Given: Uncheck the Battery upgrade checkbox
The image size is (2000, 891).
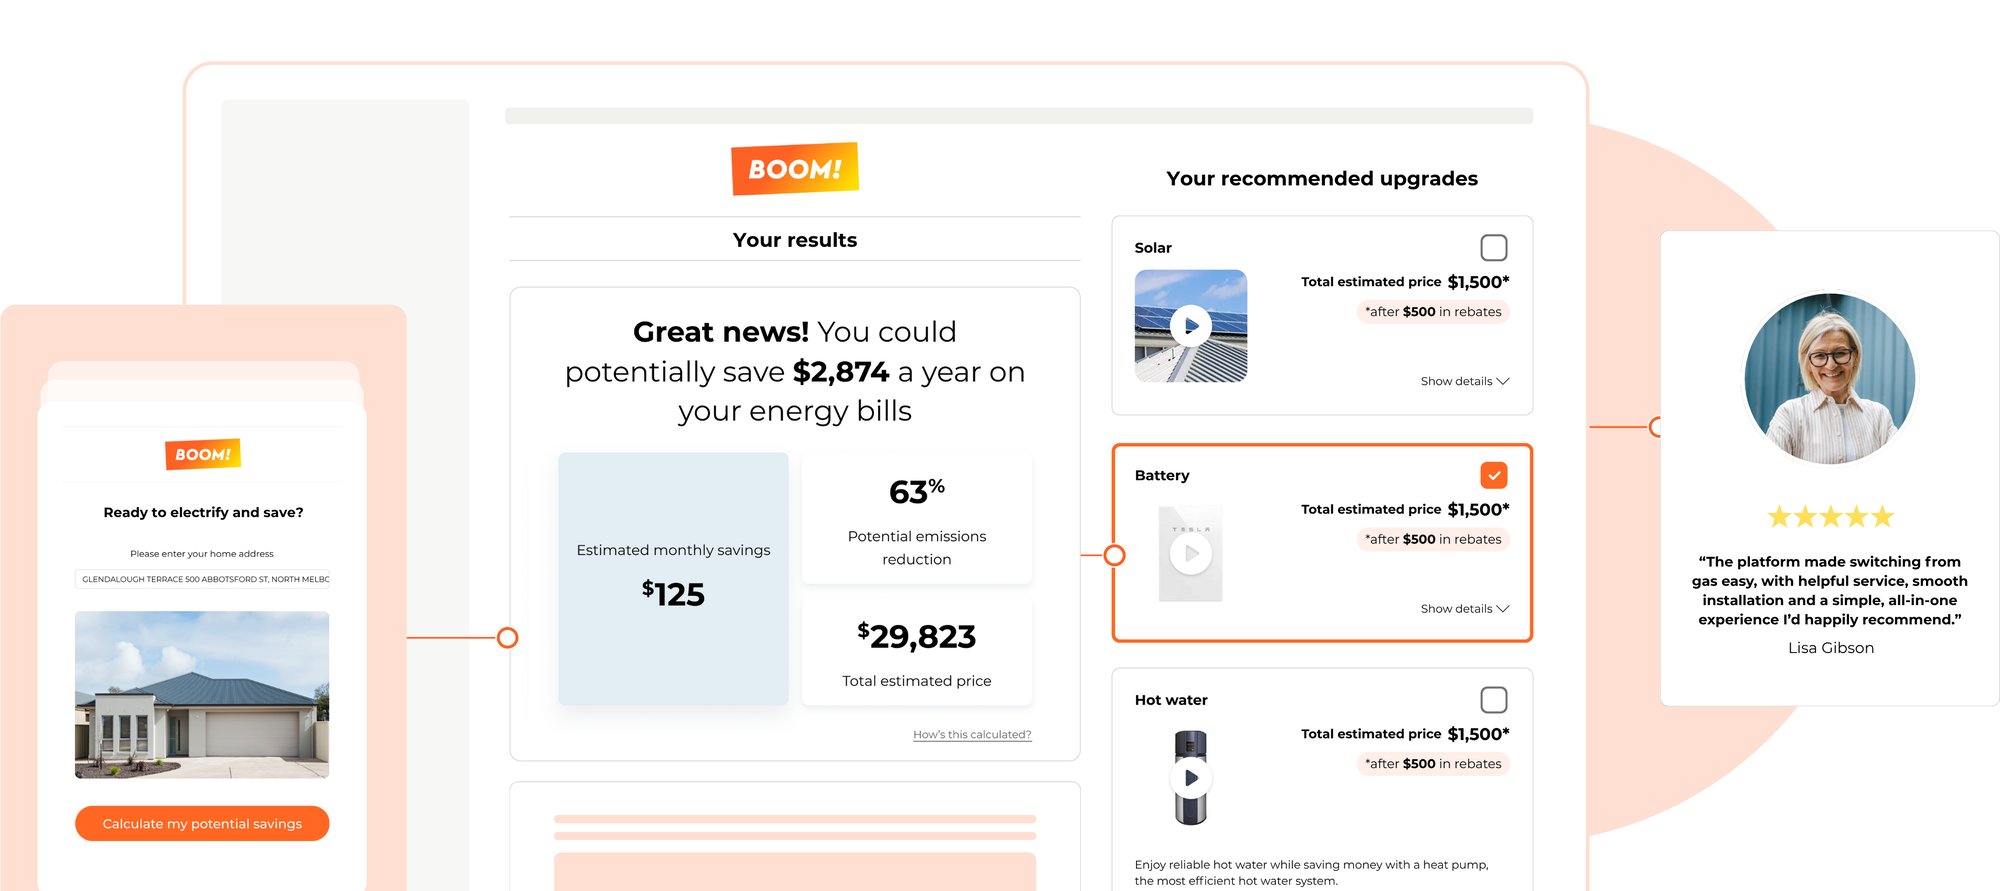Looking at the screenshot, I should (1493, 475).
